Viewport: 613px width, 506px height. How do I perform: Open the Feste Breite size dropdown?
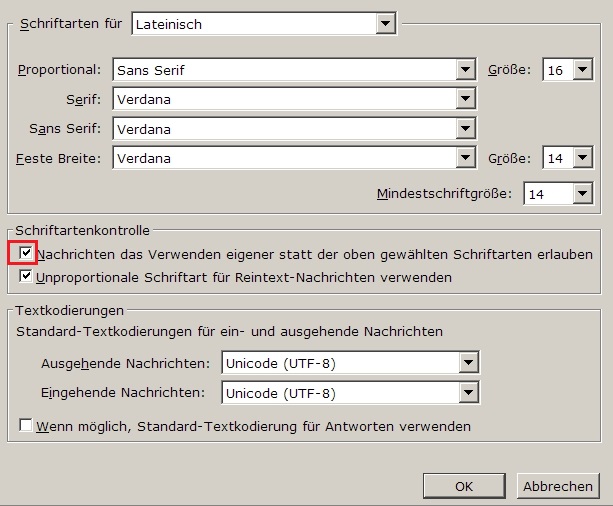(x=583, y=158)
